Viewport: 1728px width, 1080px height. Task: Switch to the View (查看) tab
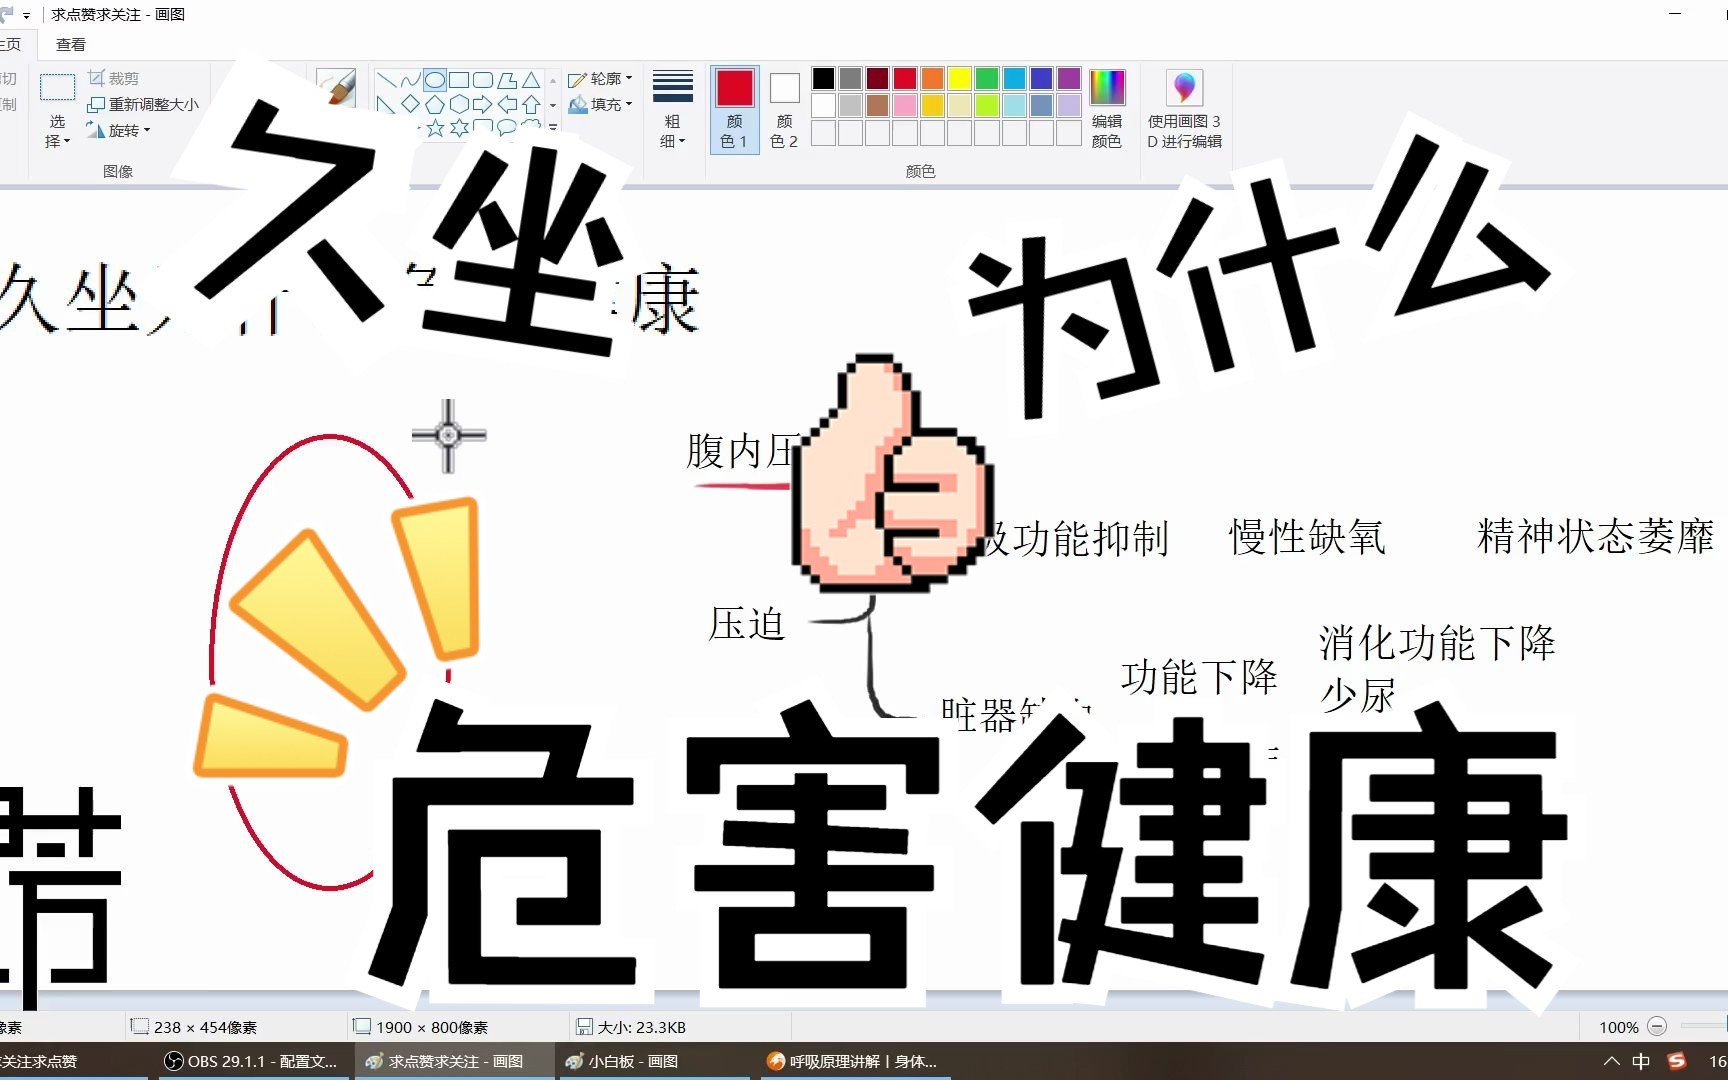[71, 44]
